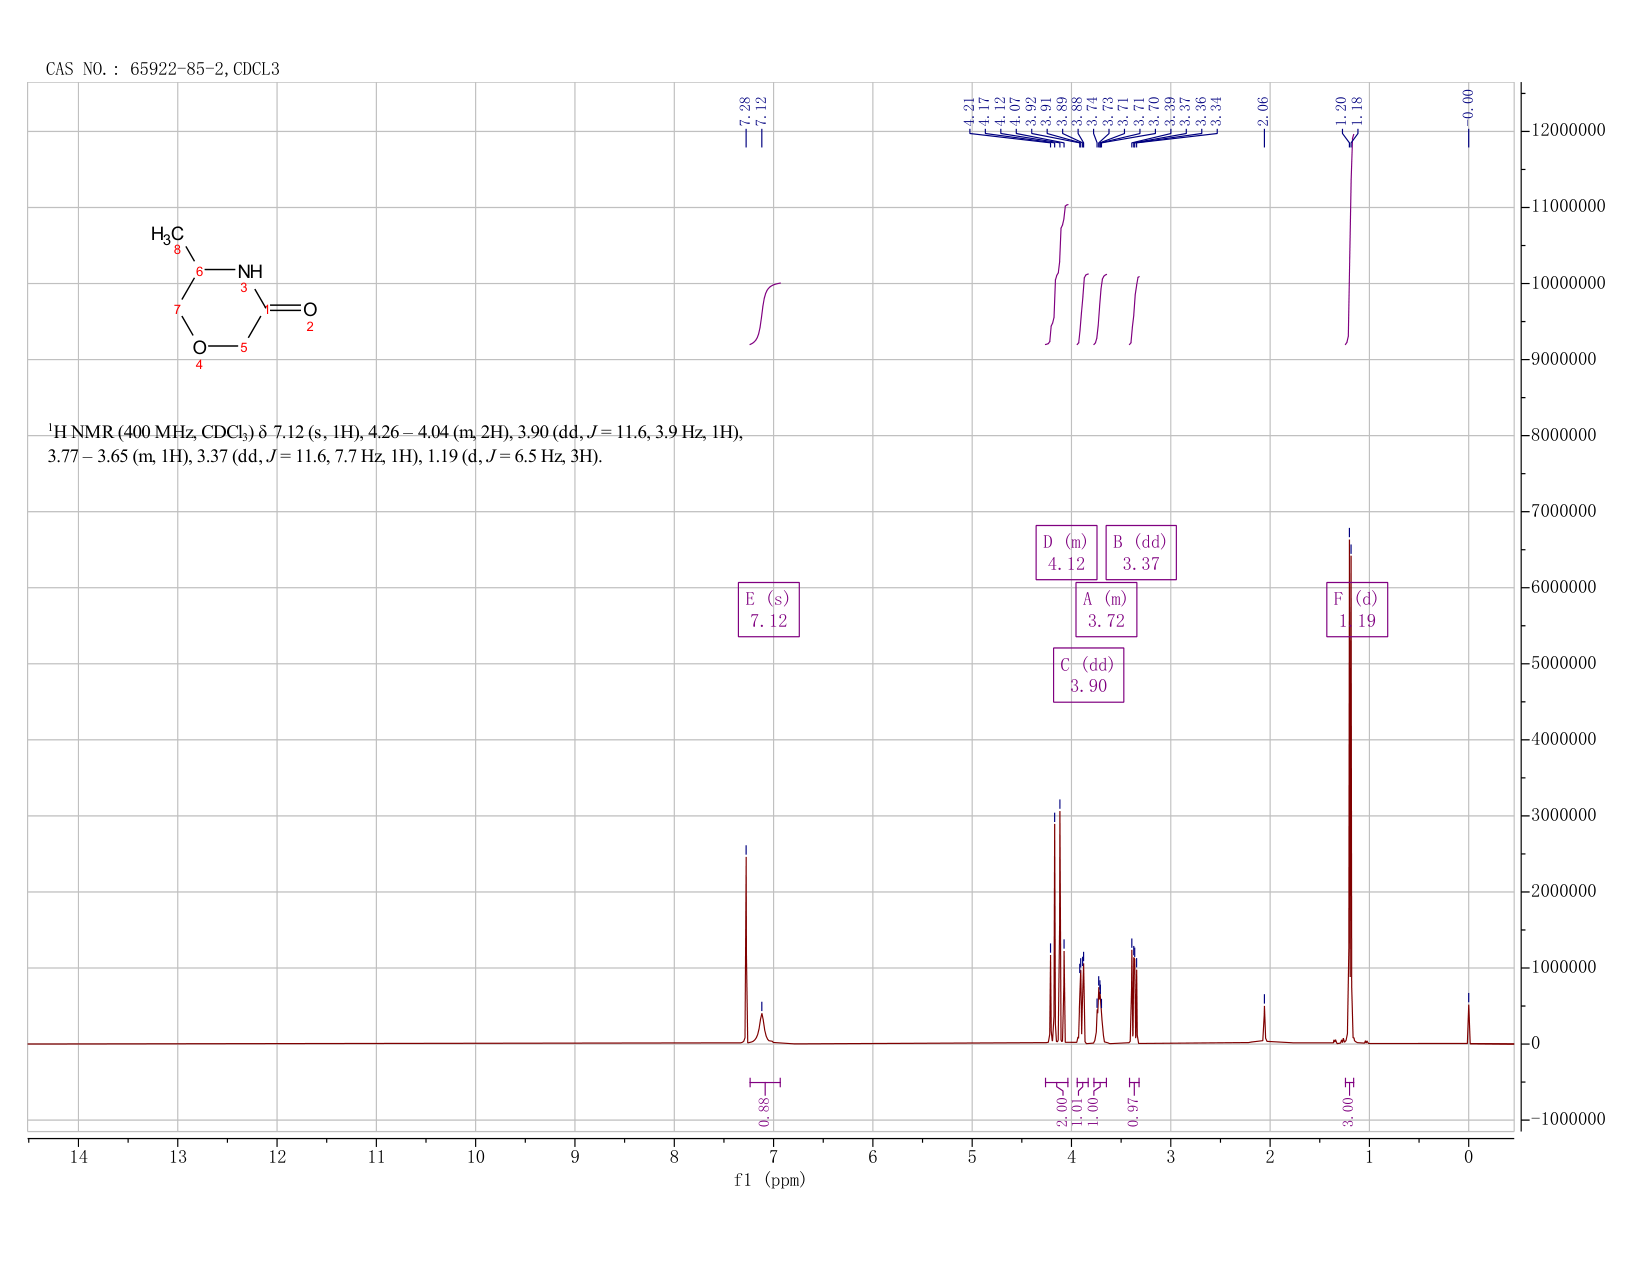Click the CDCl3 solvent peak at 7.28 ppm

pyautogui.click(x=746, y=950)
